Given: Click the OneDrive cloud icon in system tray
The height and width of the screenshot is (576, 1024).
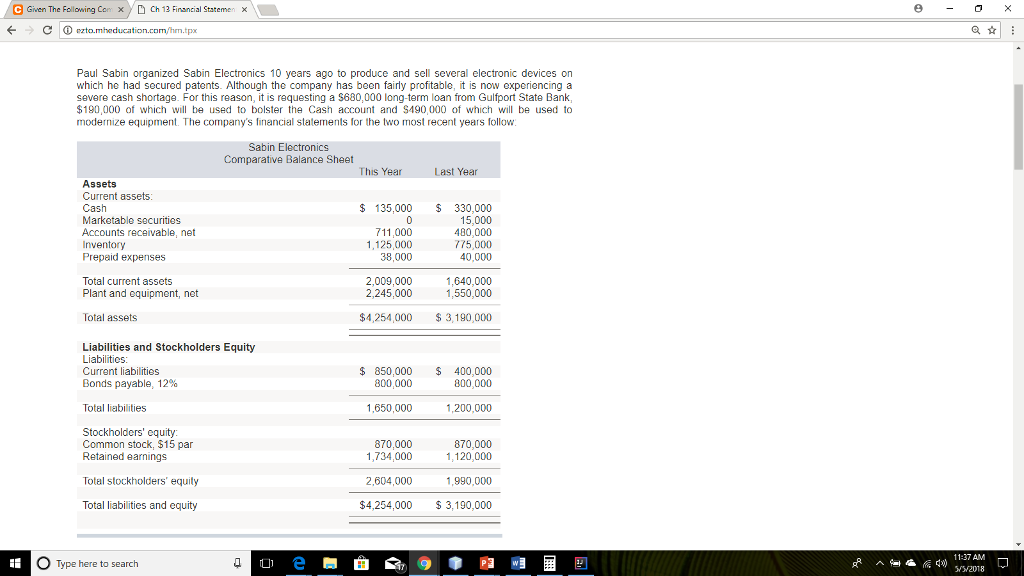Looking at the screenshot, I should [910, 563].
